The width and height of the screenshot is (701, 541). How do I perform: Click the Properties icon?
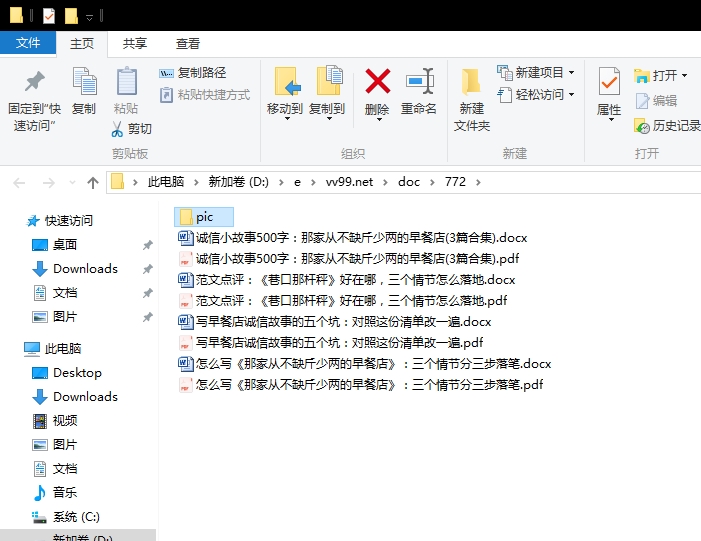609,81
